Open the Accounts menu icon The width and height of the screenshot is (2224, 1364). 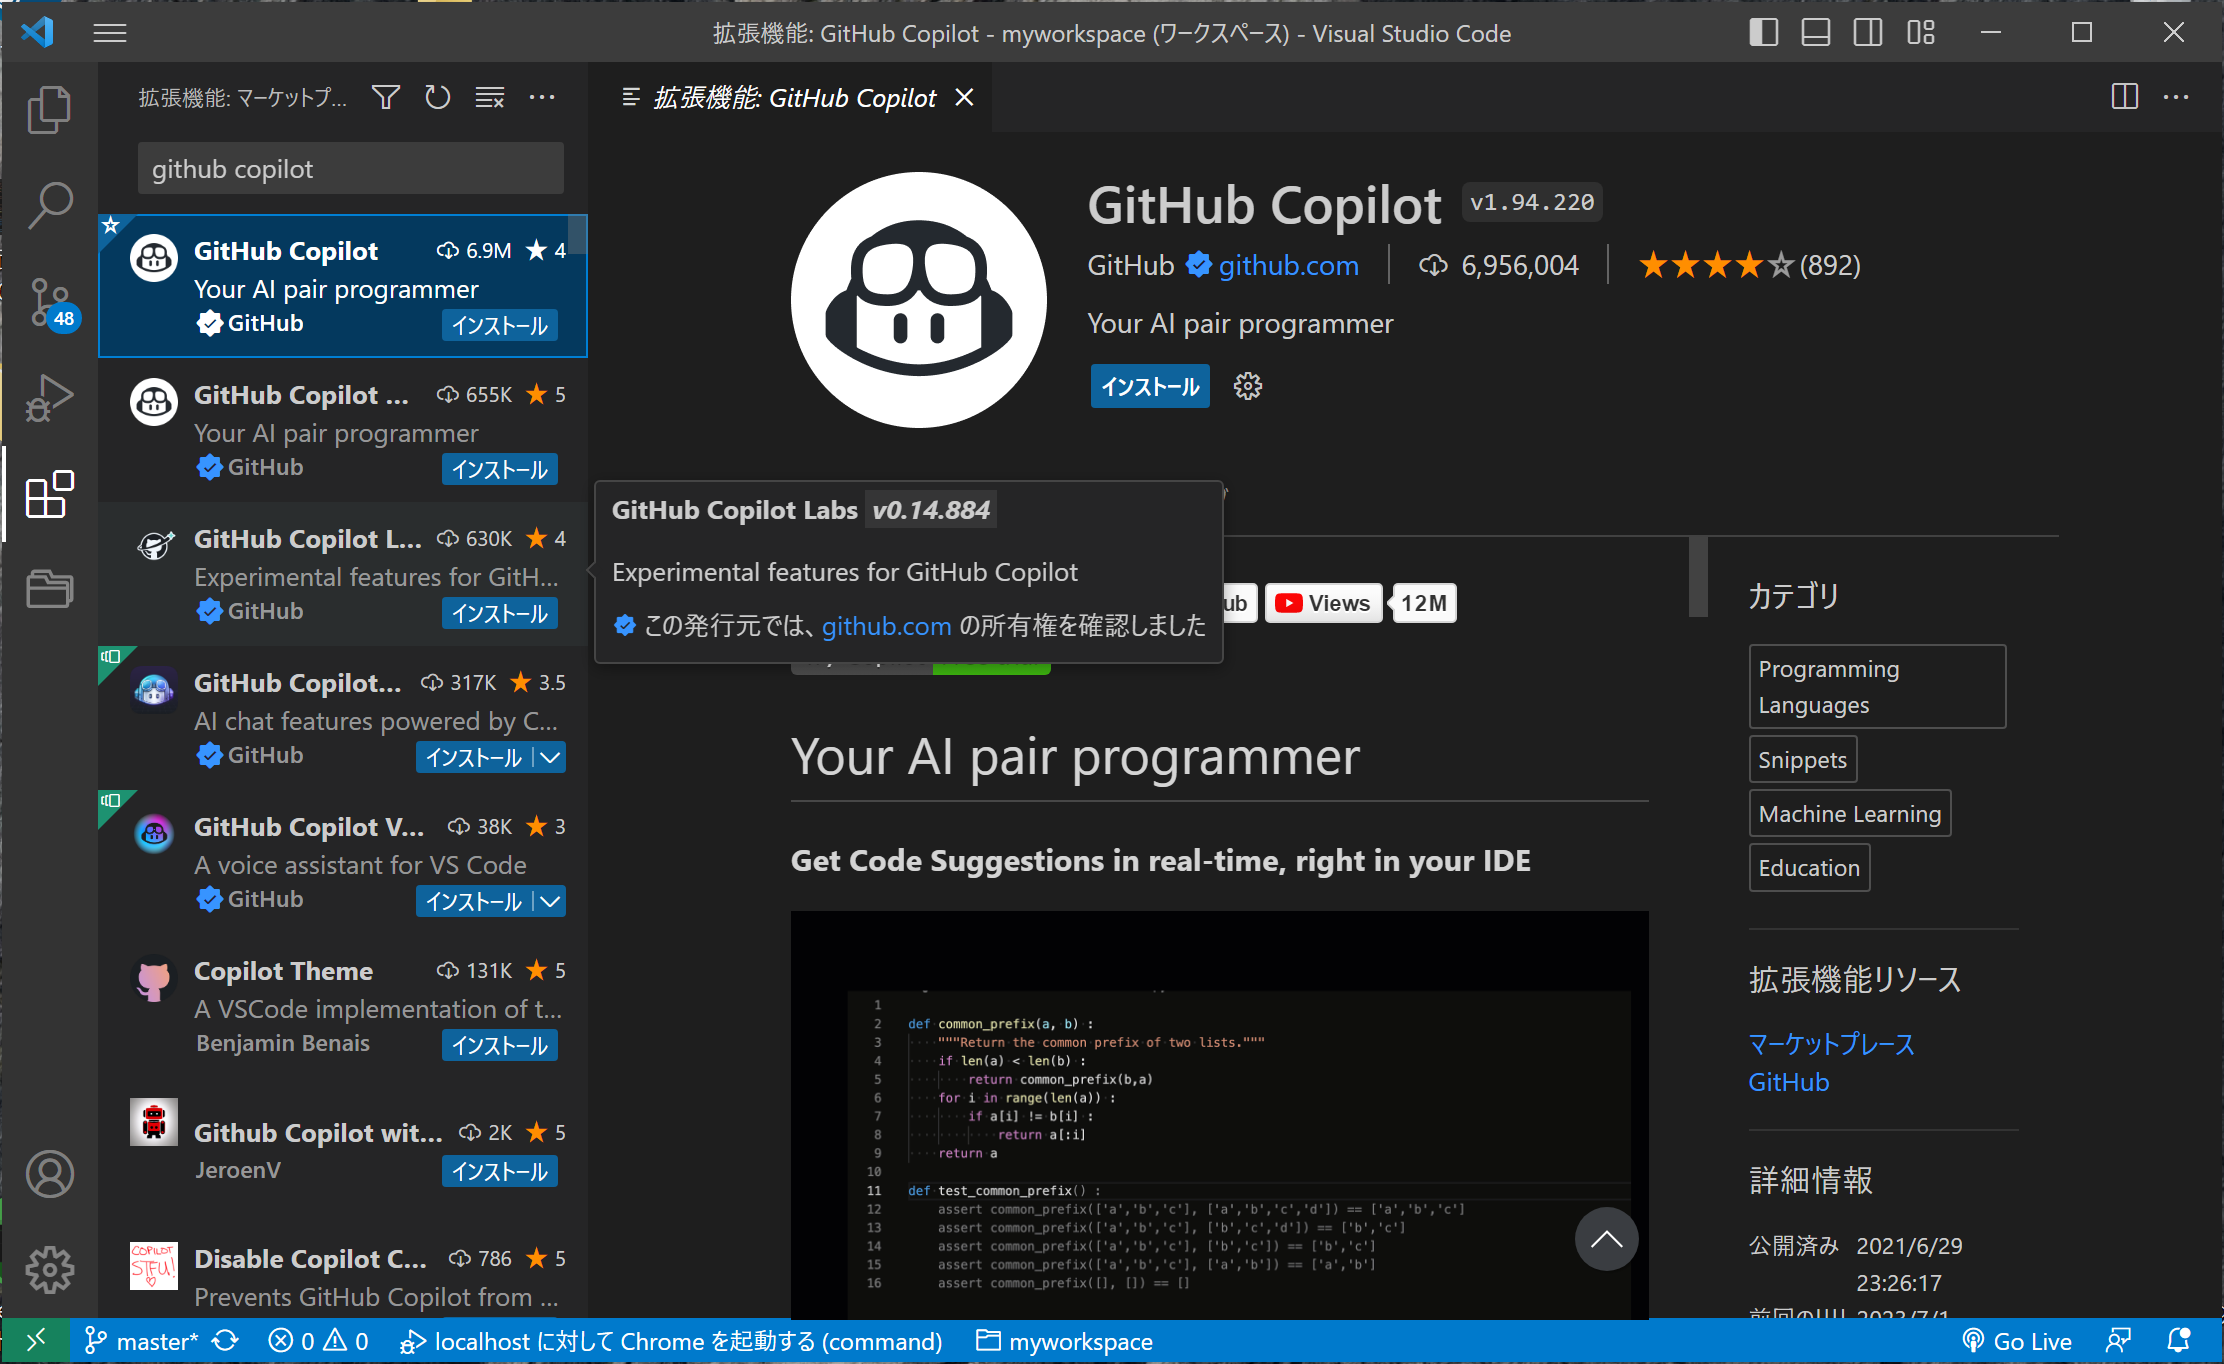pos(49,1174)
